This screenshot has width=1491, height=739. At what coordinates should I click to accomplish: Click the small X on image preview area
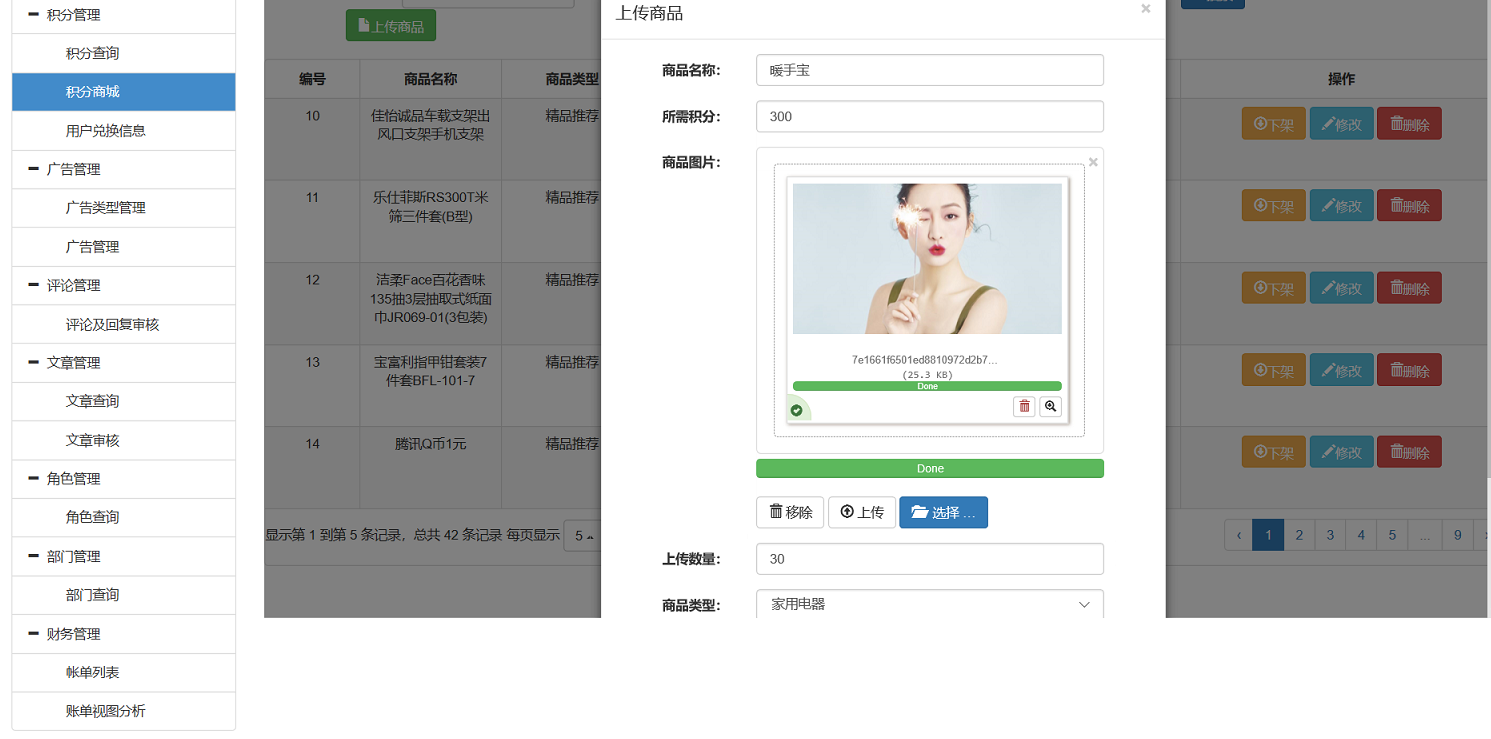pyautogui.click(x=1093, y=162)
